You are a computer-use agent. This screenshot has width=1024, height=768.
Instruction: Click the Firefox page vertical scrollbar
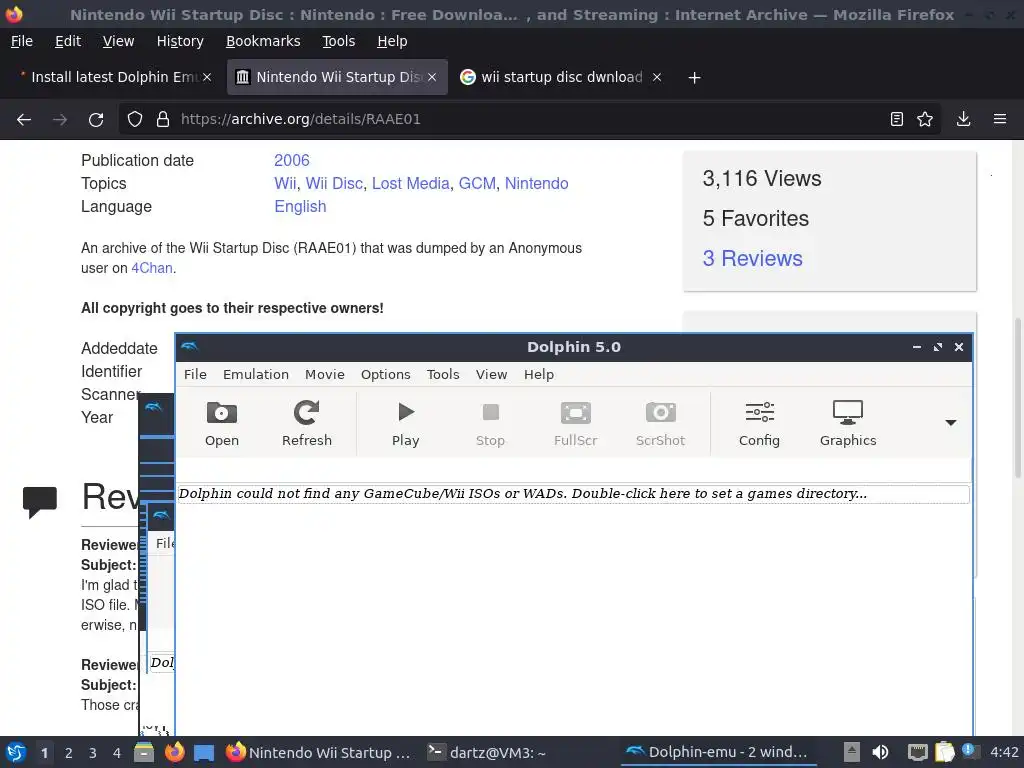pos(1017,398)
